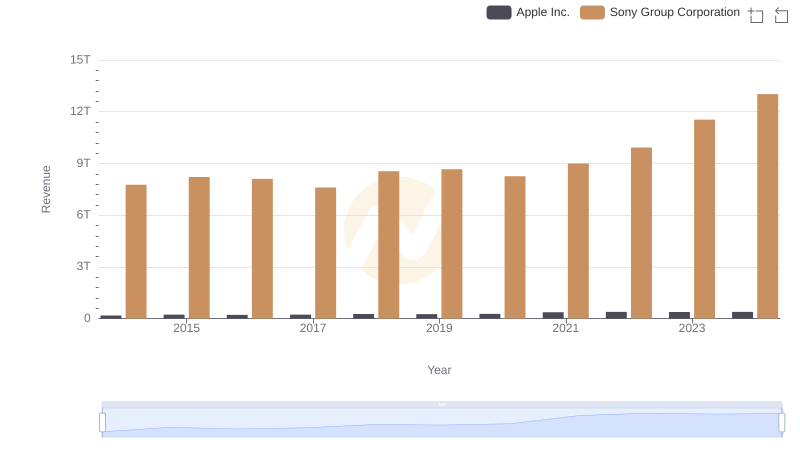Click the Sony orange legend swatch
The image size is (800, 461).
[592, 12]
